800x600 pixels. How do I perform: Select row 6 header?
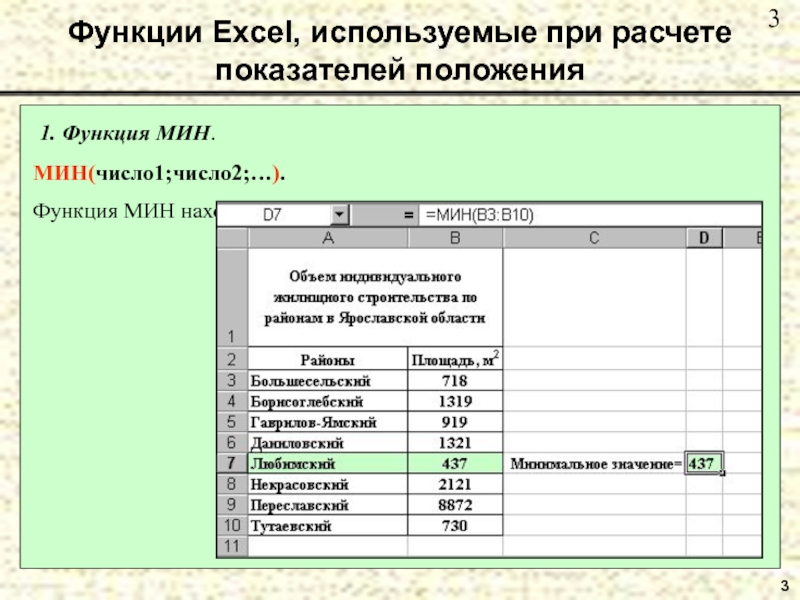232,442
